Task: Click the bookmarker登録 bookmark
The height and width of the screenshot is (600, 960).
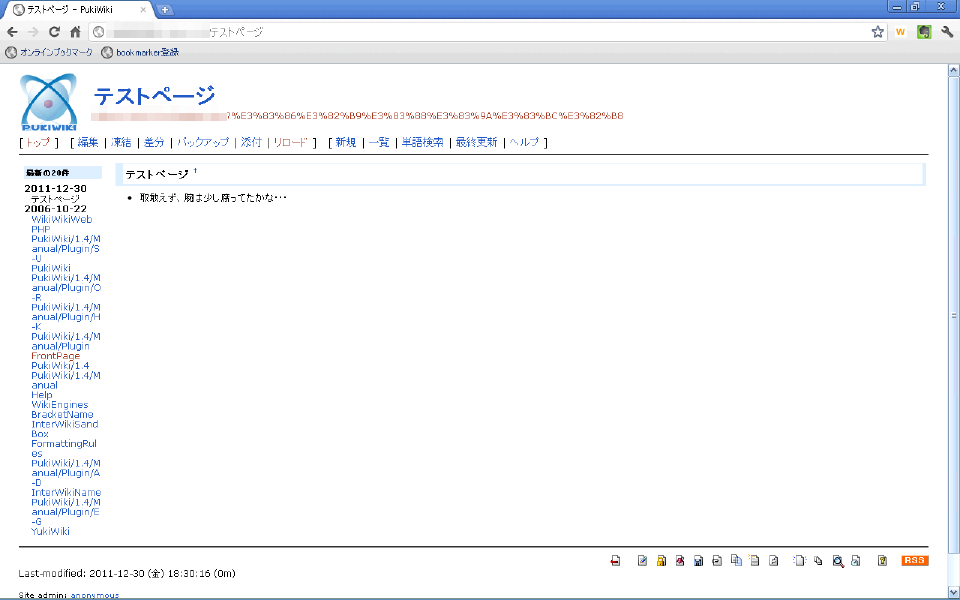Action: pos(140,53)
